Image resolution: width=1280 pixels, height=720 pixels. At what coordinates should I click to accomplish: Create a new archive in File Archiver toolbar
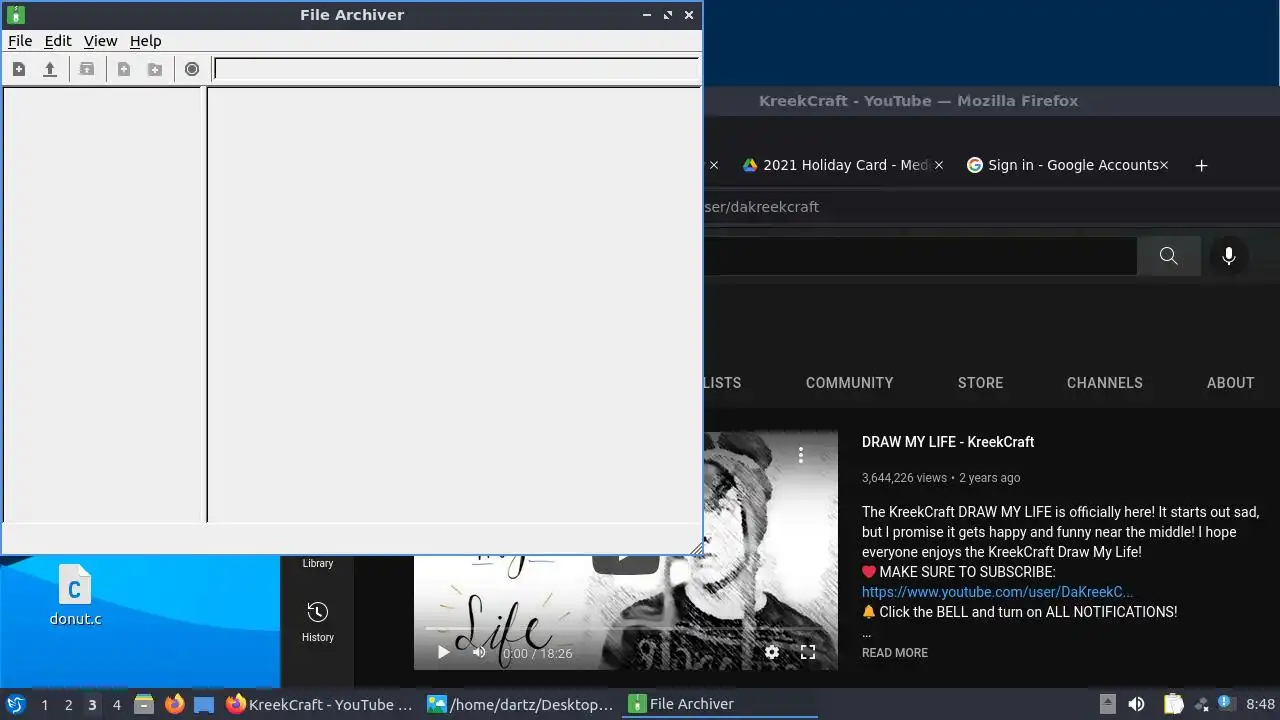(x=19, y=69)
